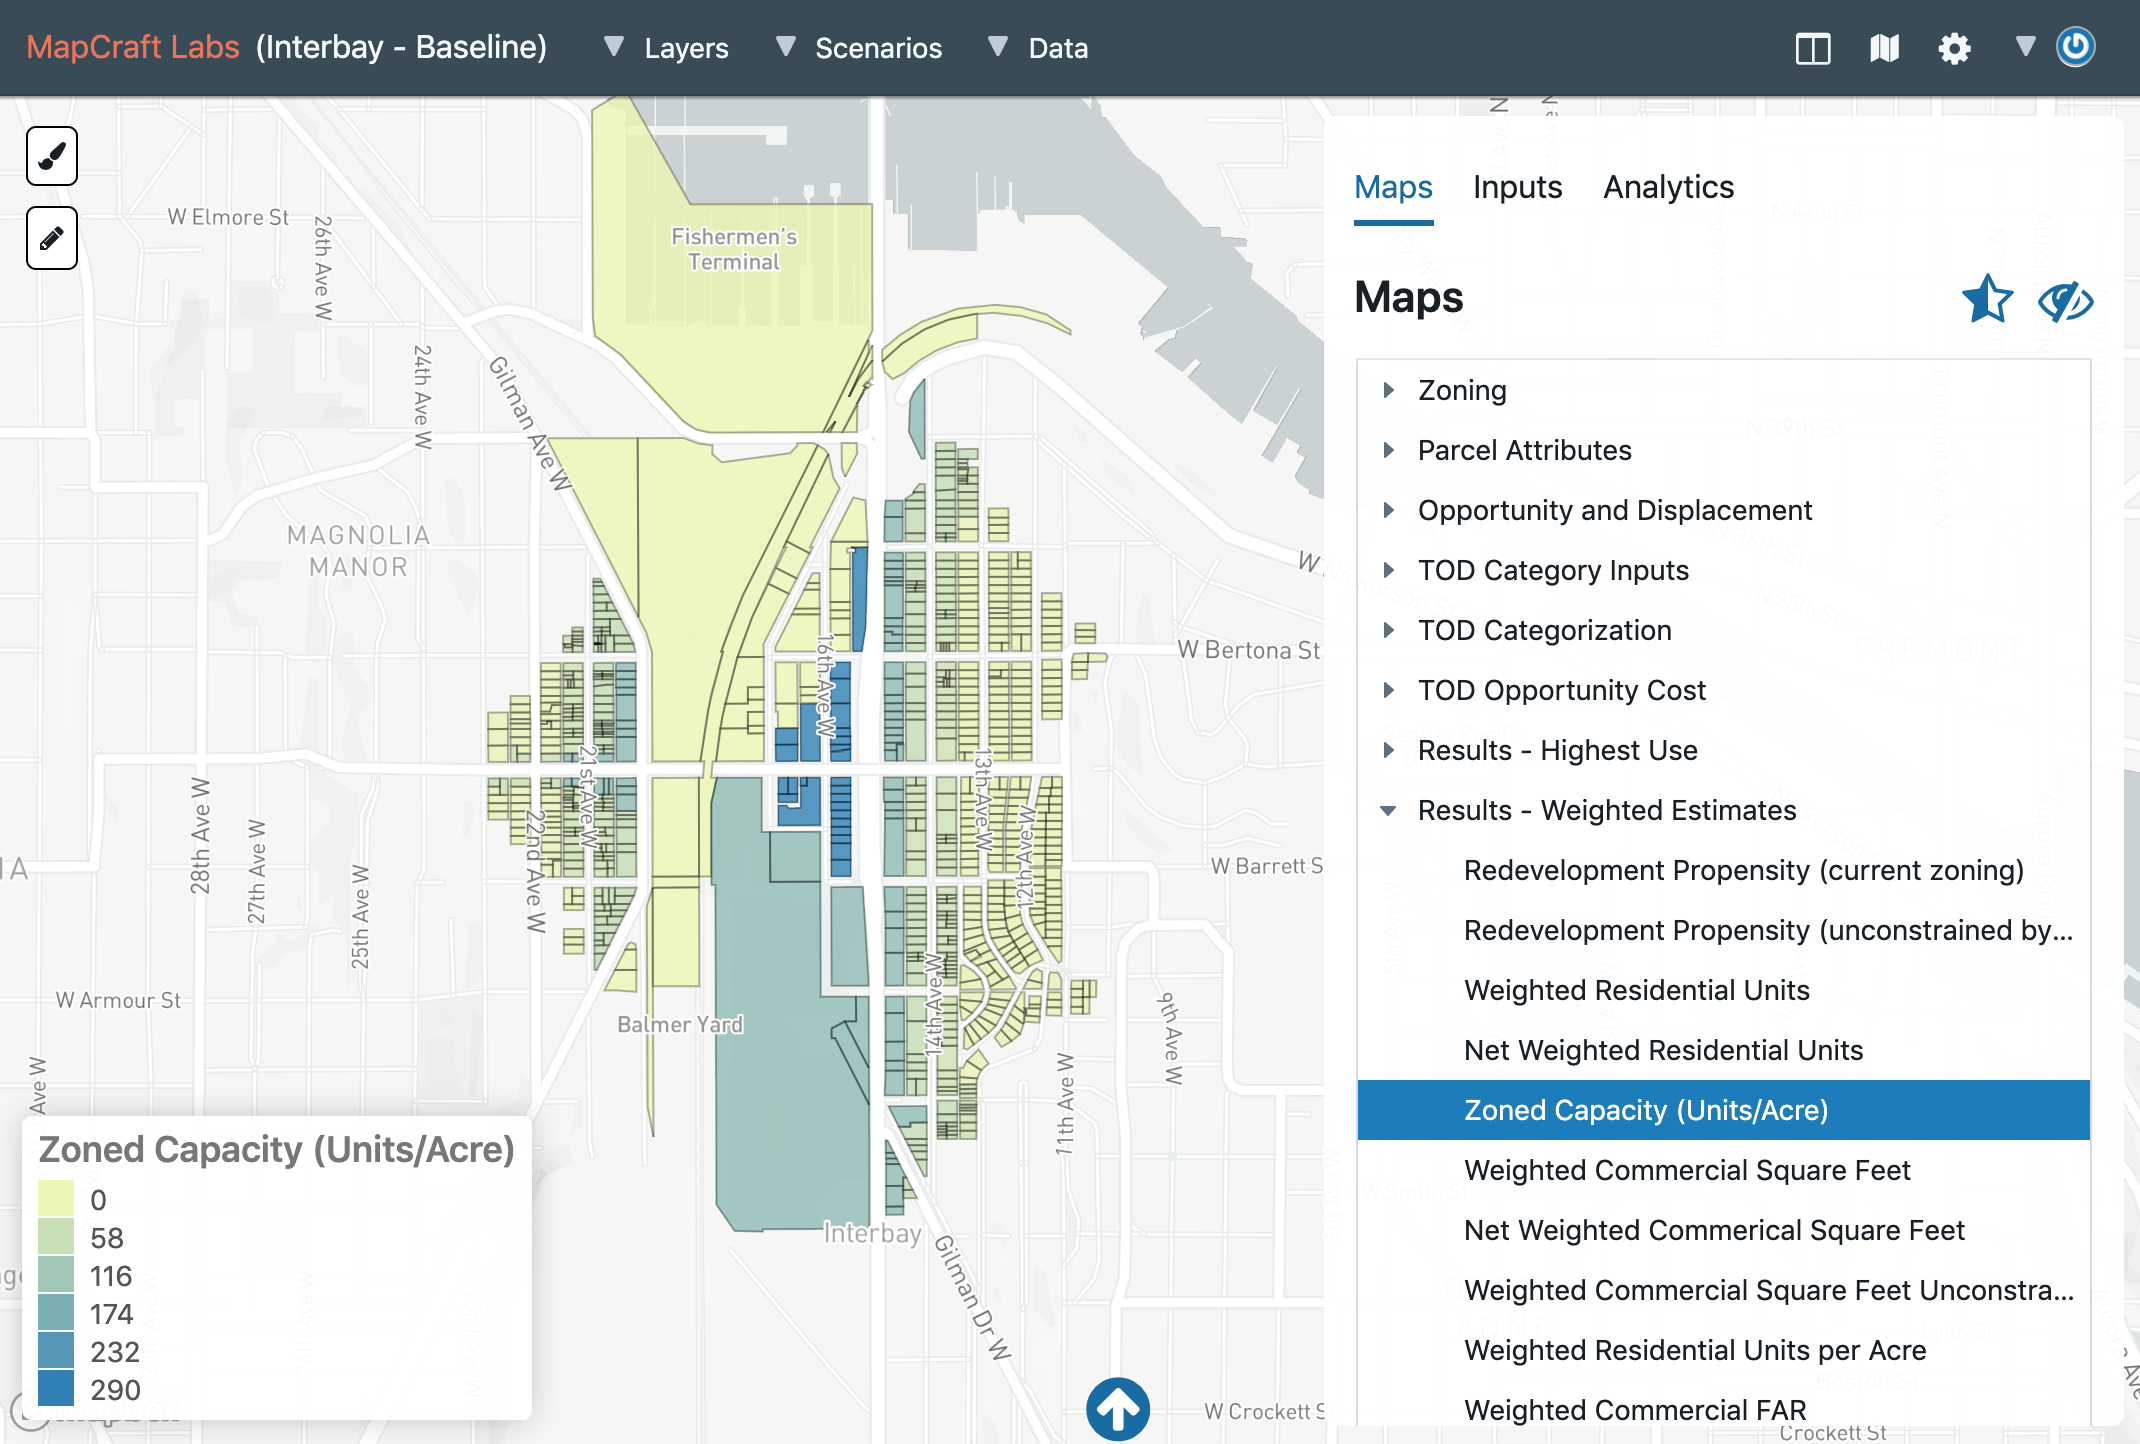Viewport: 2140px width, 1444px height.
Task: Click the MapCraft Labs logo link
Action: pos(133,47)
